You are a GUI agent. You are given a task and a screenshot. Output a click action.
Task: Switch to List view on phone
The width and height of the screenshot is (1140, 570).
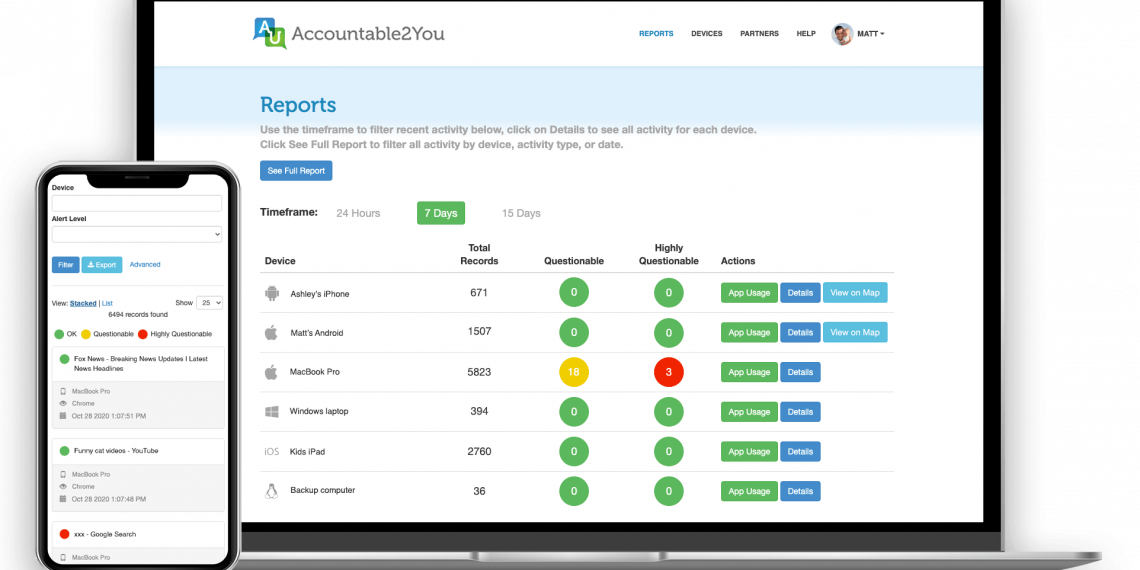point(107,303)
